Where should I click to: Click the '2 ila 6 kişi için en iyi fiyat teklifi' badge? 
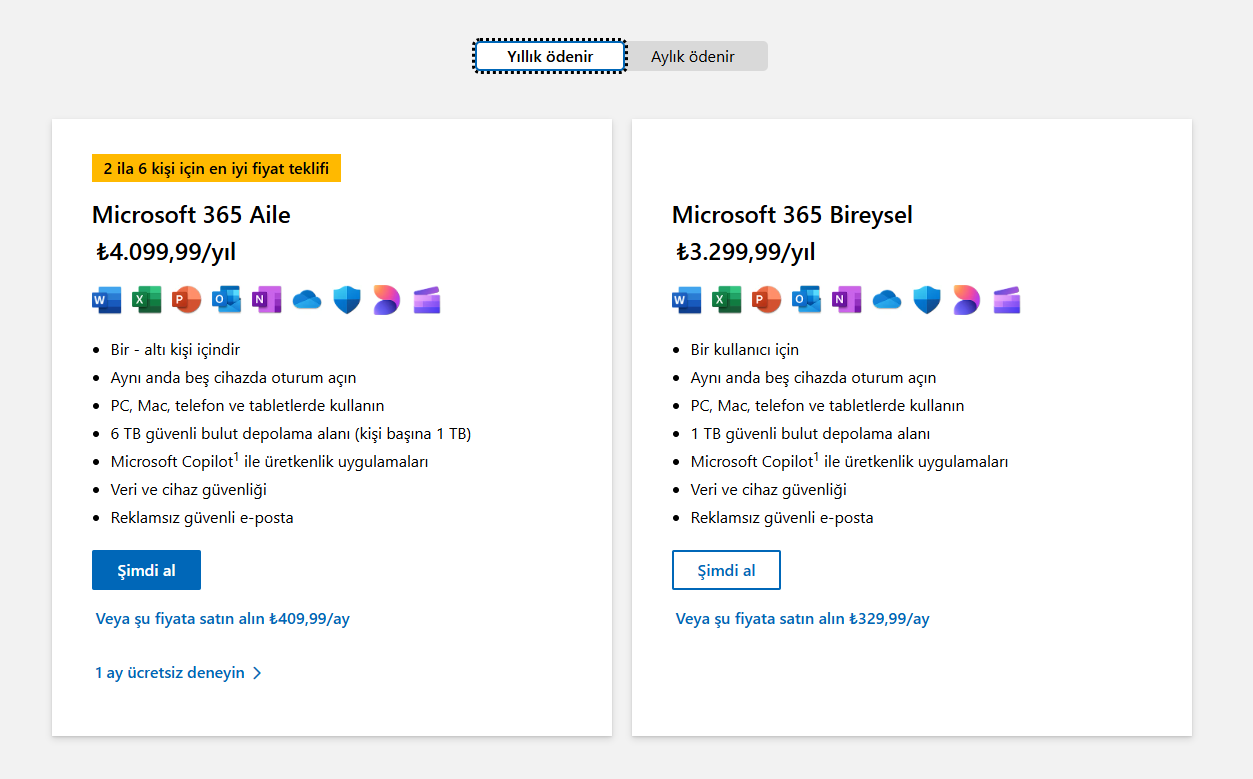216,168
